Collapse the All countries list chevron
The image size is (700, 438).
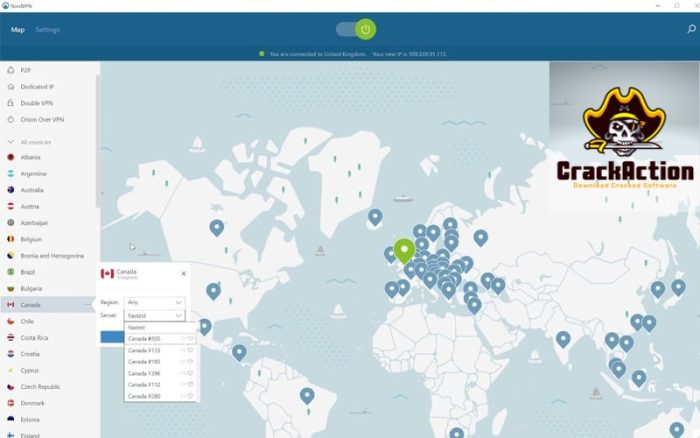point(11,142)
